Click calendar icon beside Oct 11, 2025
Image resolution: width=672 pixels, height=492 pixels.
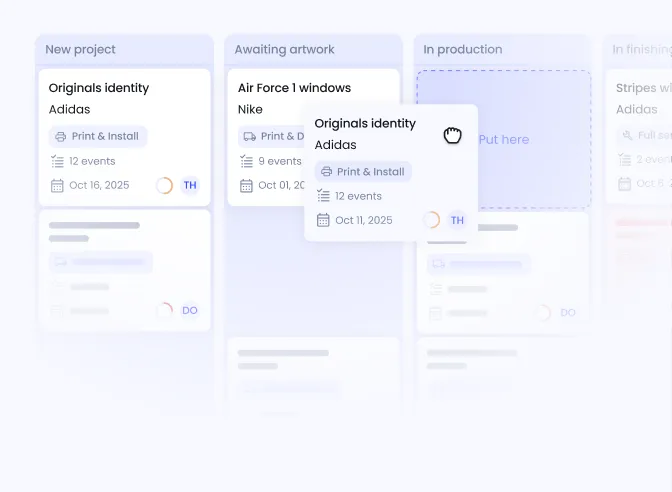tap(323, 220)
